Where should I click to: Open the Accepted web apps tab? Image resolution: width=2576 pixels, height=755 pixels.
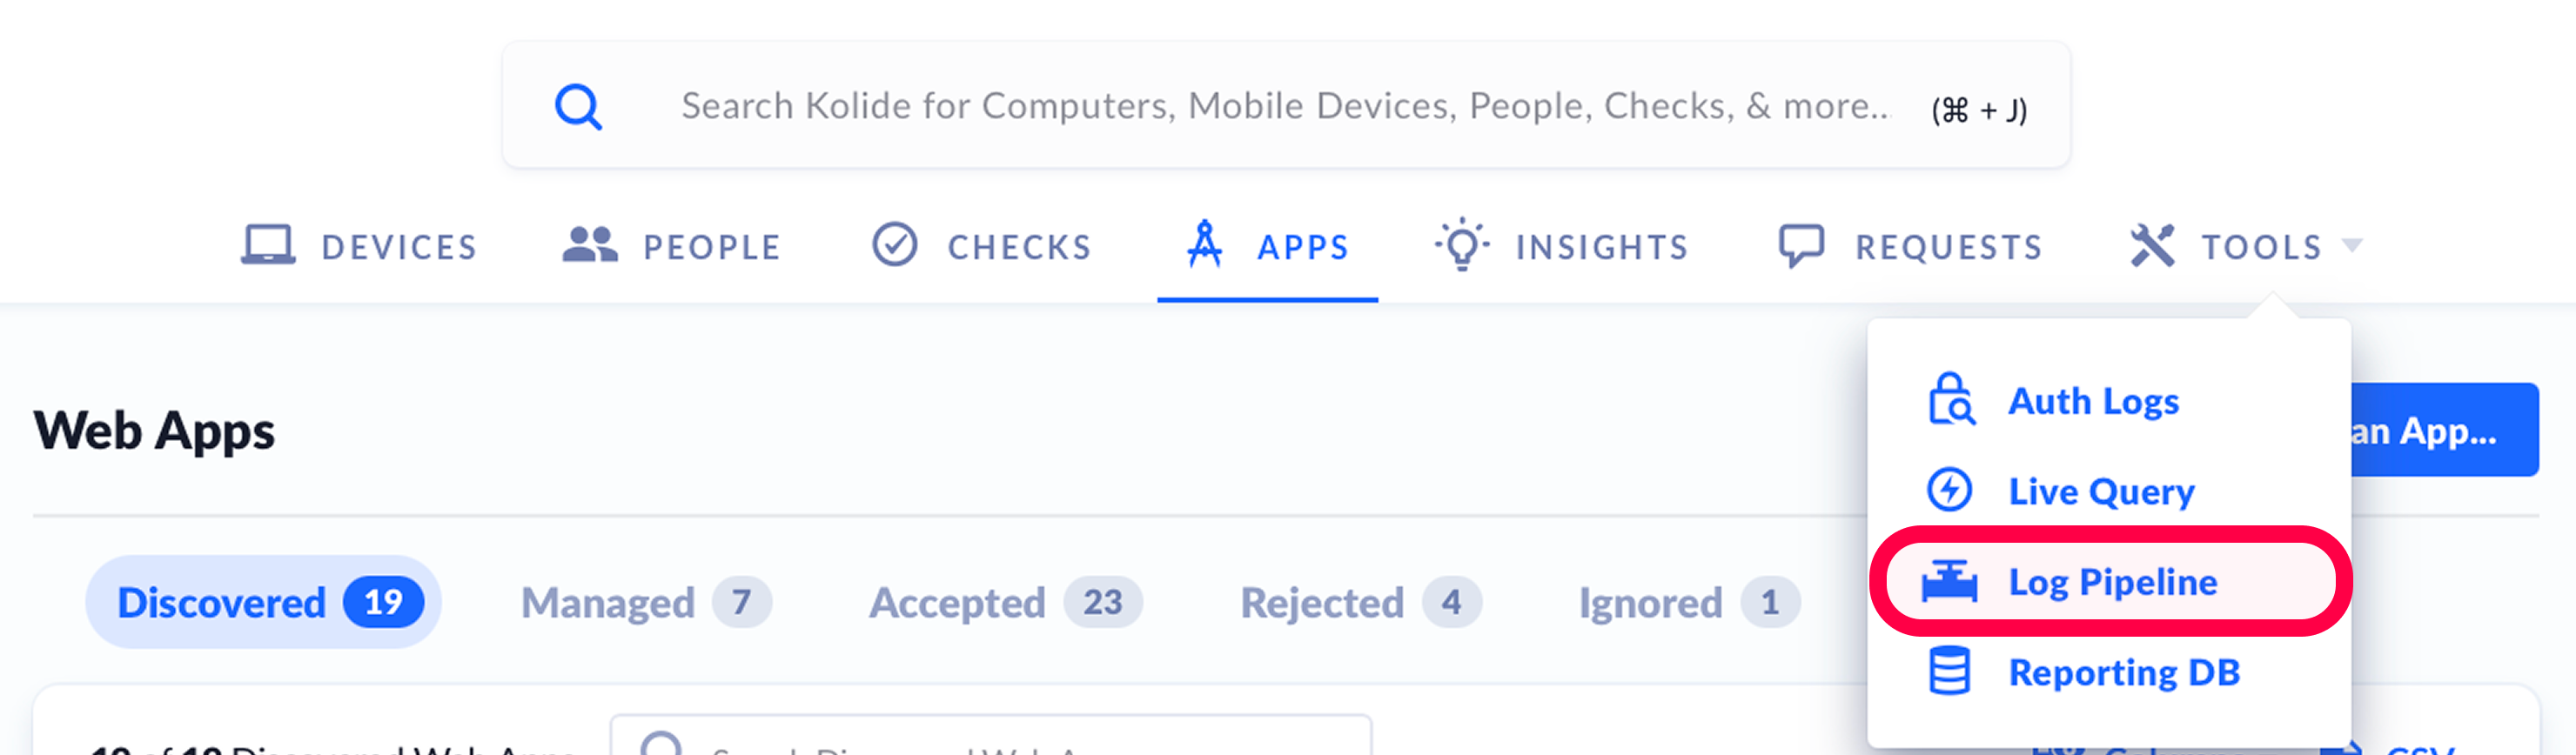pyautogui.click(x=1004, y=602)
